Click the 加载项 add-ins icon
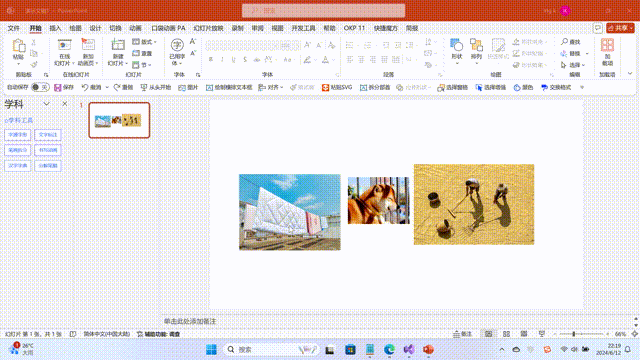640x360 pixels. [x=607, y=45]
